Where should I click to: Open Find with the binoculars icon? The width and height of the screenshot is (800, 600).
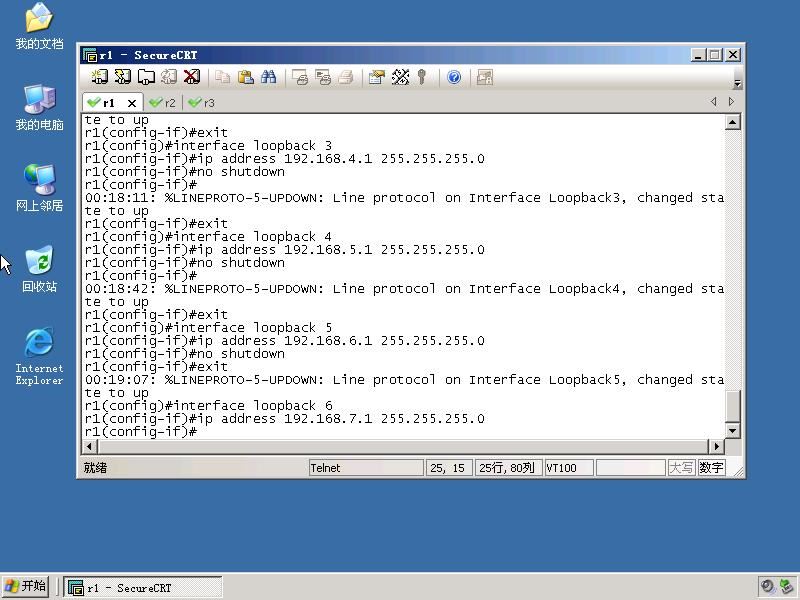pos(268,77)
